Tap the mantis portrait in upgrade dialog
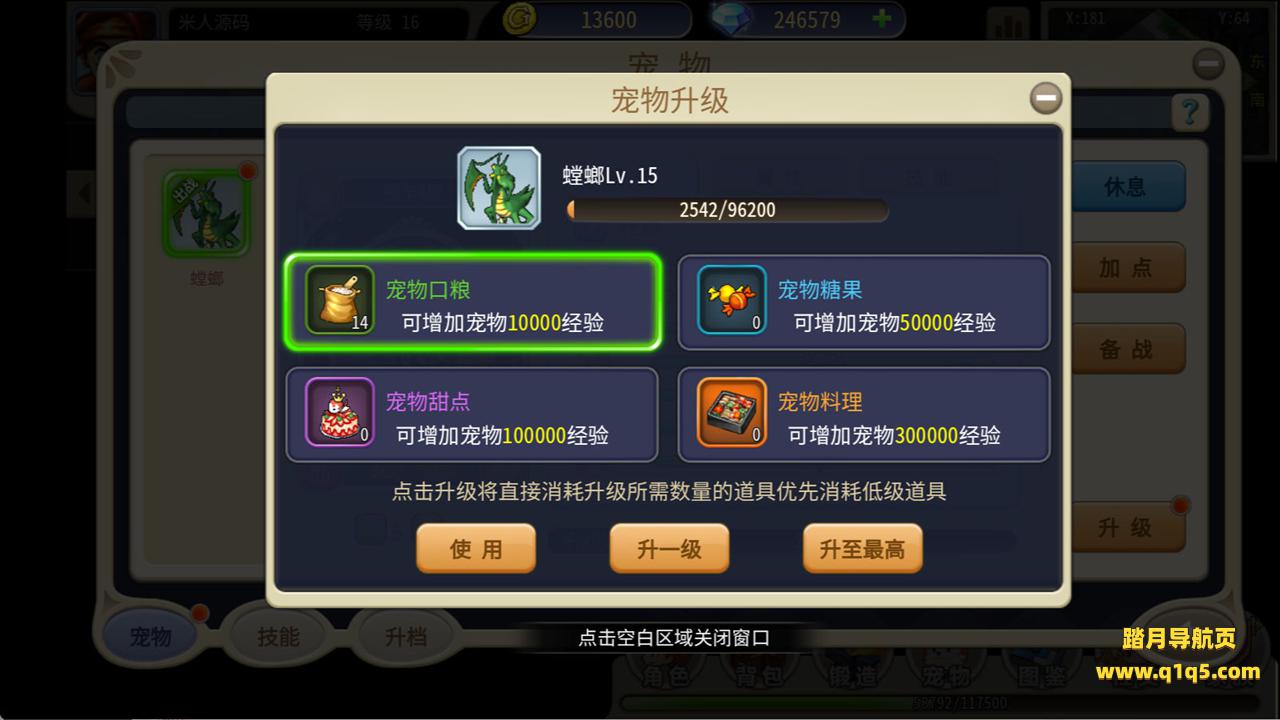Image resolution: width=1280 pixels, height=720 pixels. [499, 188]
